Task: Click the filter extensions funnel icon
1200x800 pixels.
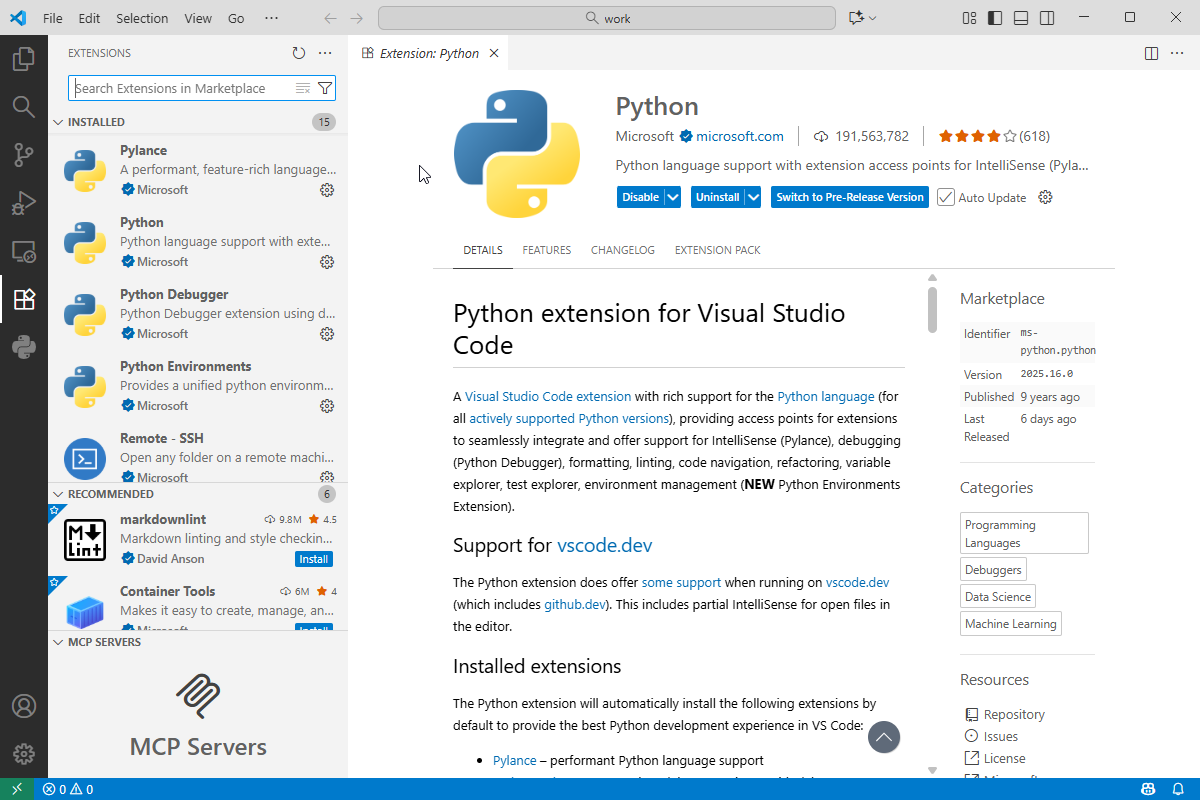Action: pyautogui.click(x=325, y=88)
